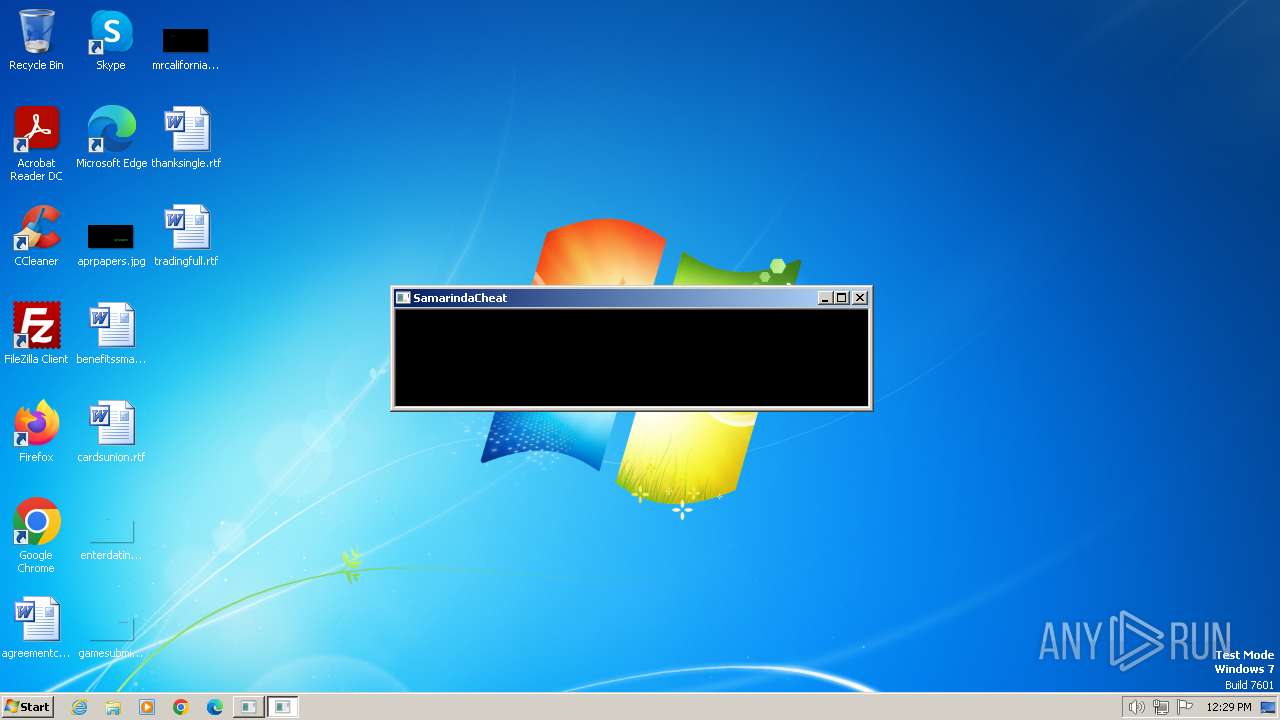Maximize the SamarindaCheat window
The image size is (1280, 720).
point(842,297)
